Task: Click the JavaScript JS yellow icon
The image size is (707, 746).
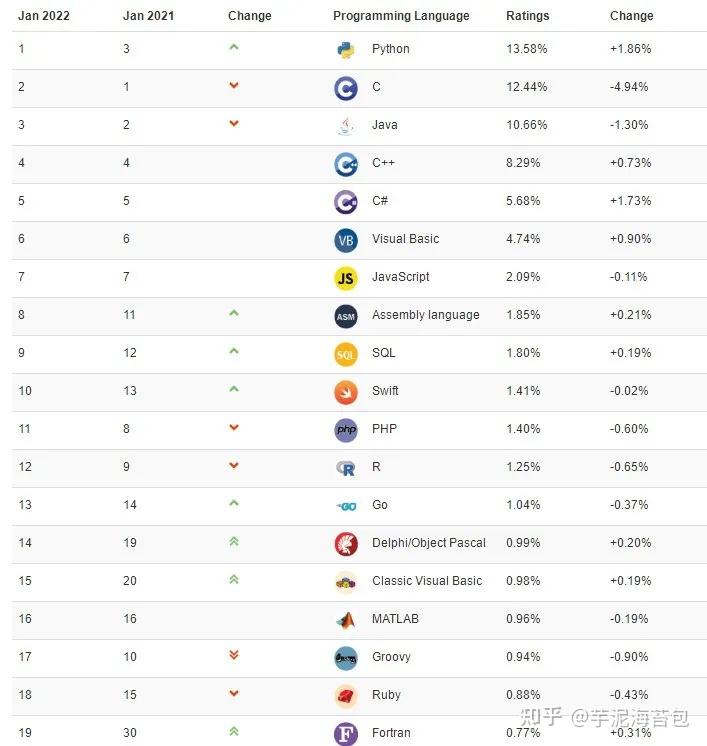Action: [x=346, y=277]
